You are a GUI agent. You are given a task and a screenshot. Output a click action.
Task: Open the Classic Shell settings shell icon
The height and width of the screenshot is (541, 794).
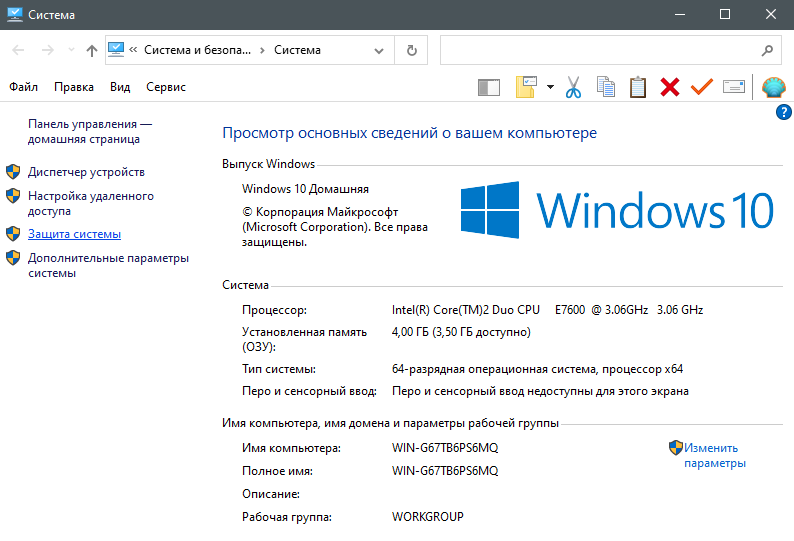point(774,88)
